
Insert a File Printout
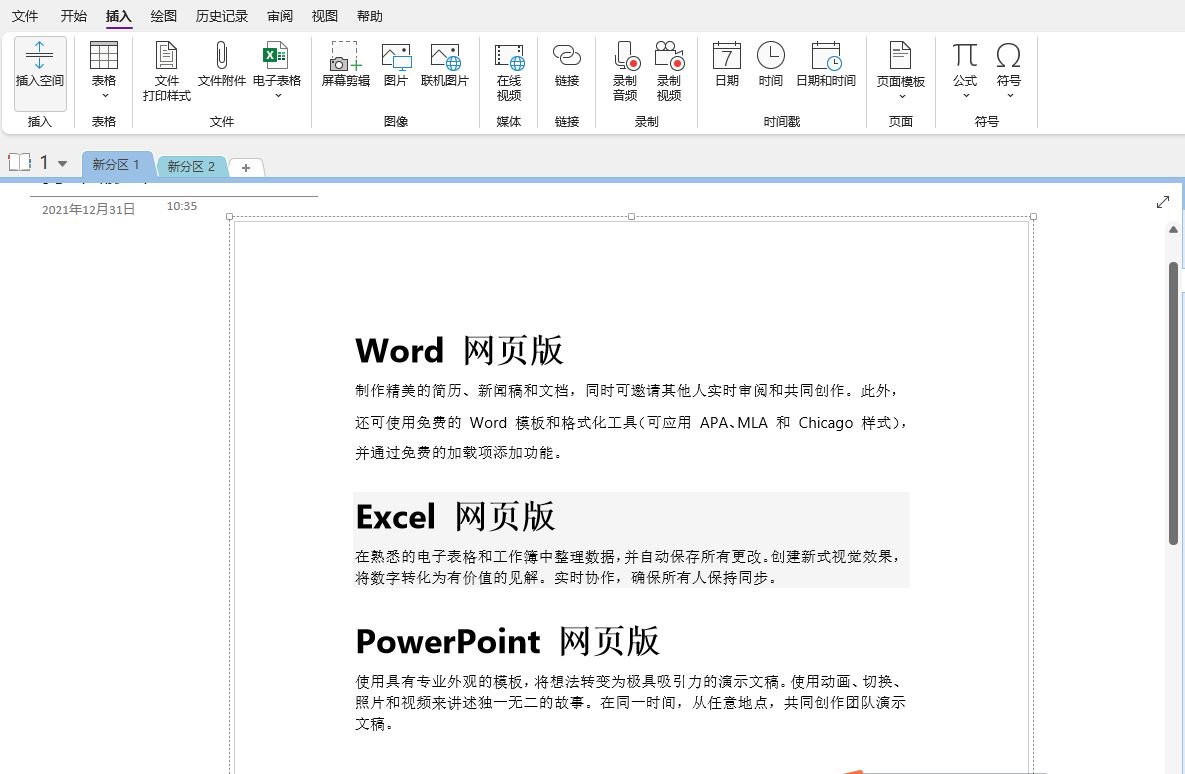(166, 72)
